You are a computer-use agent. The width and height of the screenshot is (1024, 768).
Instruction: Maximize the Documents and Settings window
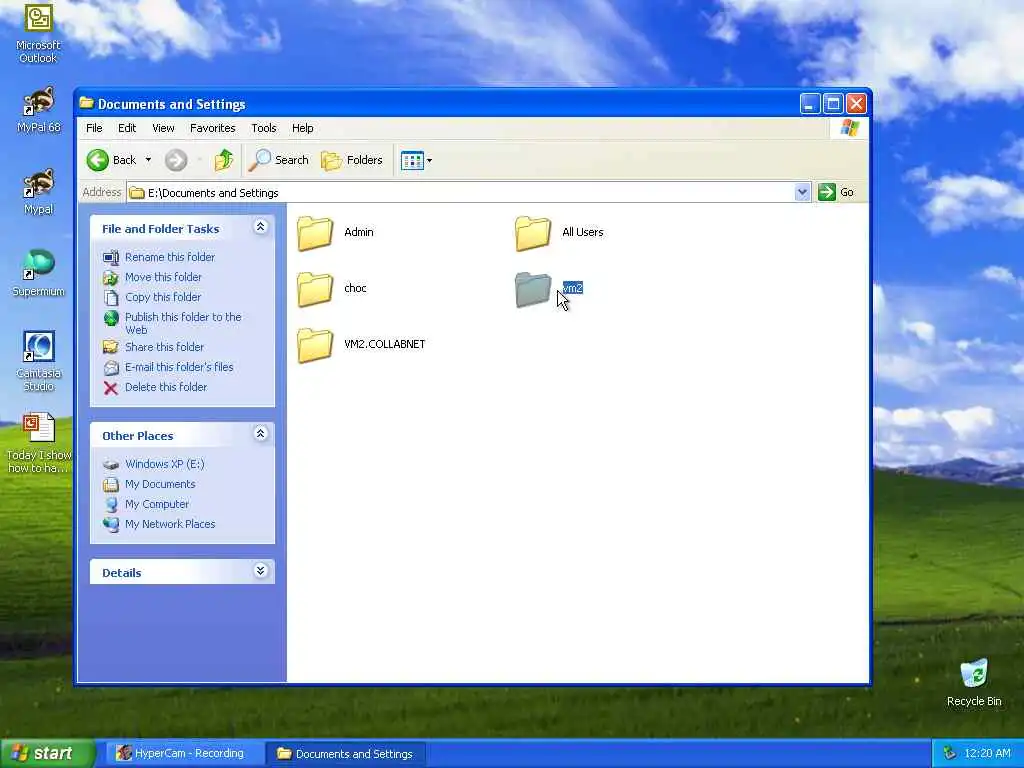click(833, 104)
